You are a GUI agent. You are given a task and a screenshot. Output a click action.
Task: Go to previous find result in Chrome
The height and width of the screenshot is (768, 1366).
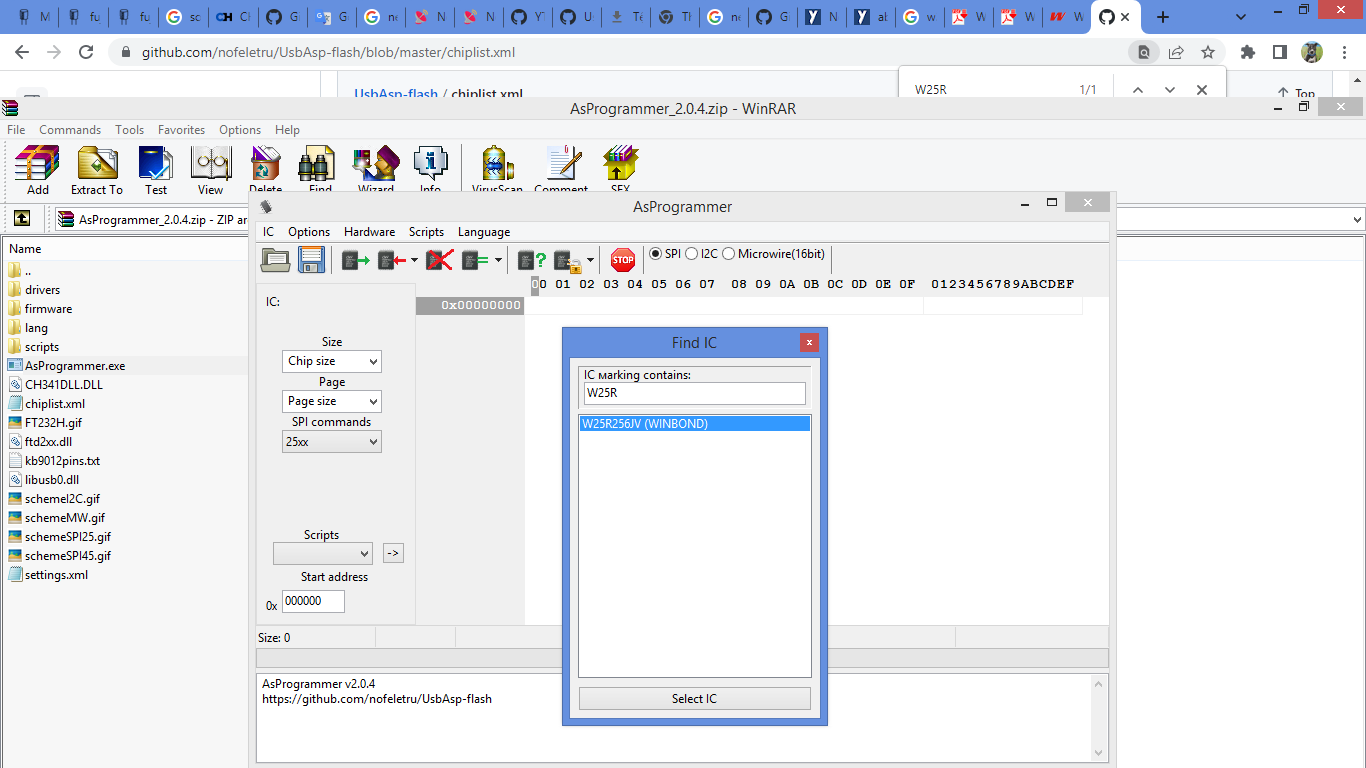click(1137, 90)
